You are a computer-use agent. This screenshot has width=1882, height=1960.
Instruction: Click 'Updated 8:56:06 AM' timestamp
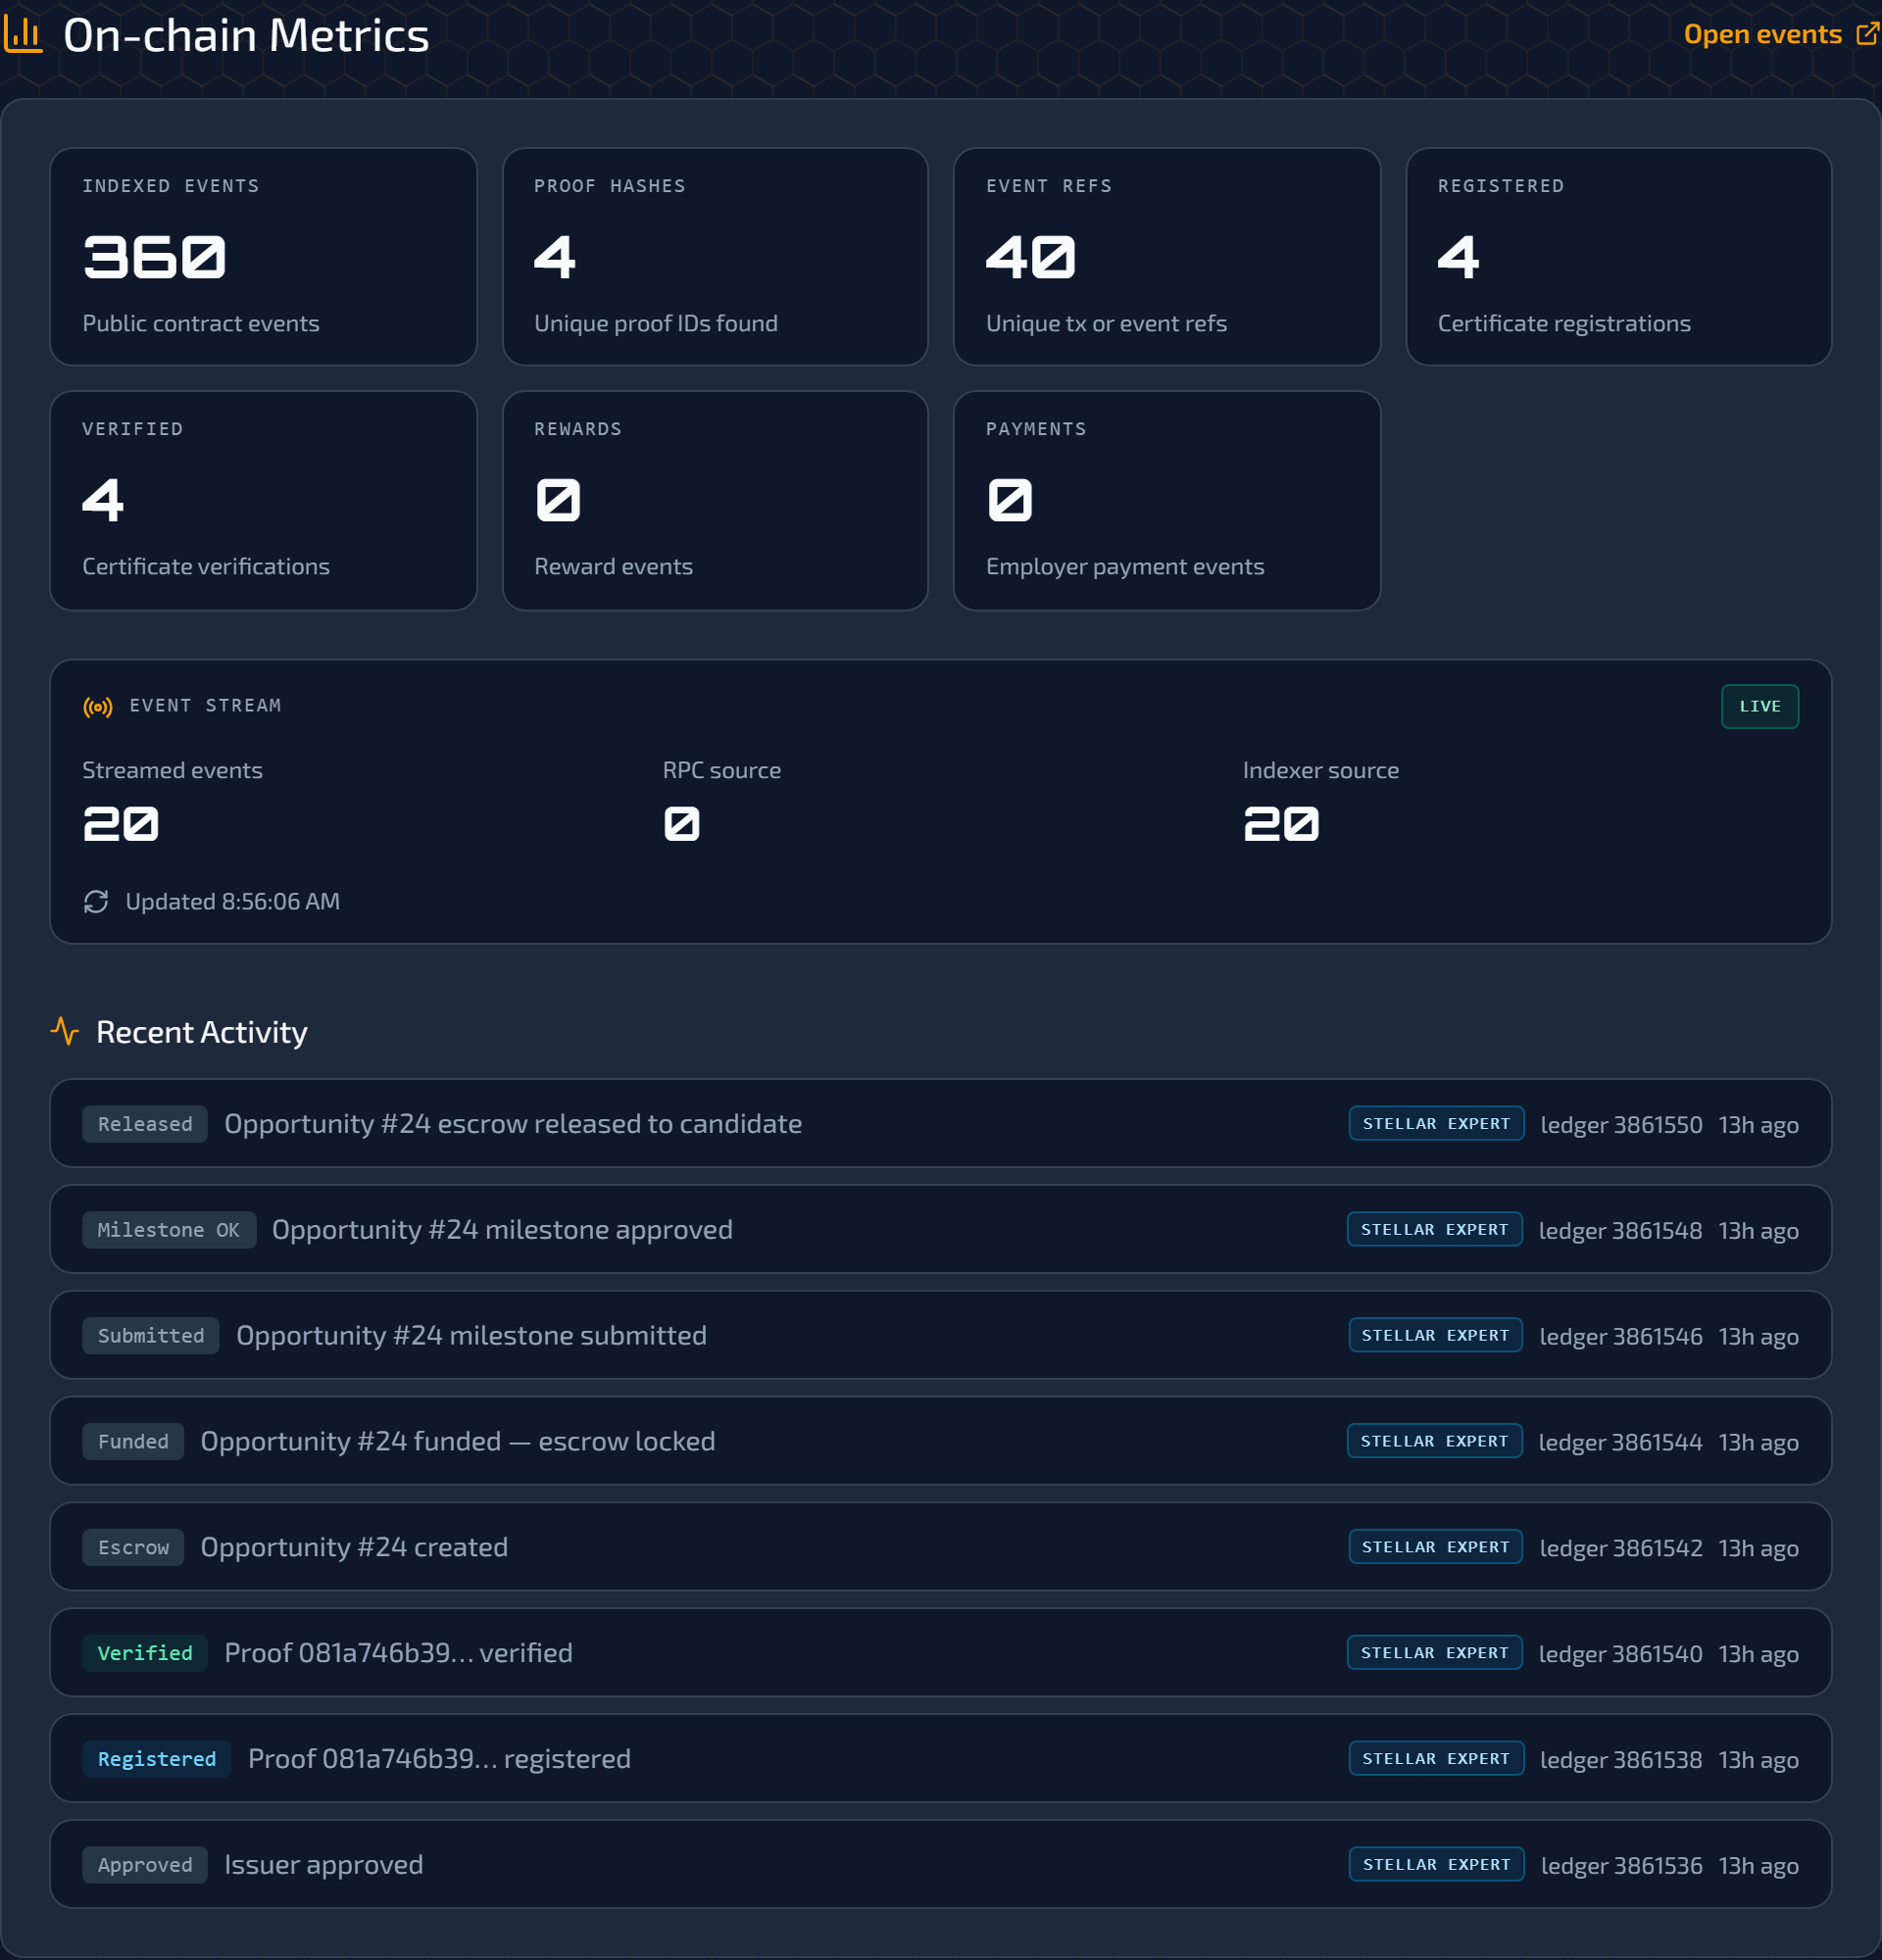[x=232, y=902]
